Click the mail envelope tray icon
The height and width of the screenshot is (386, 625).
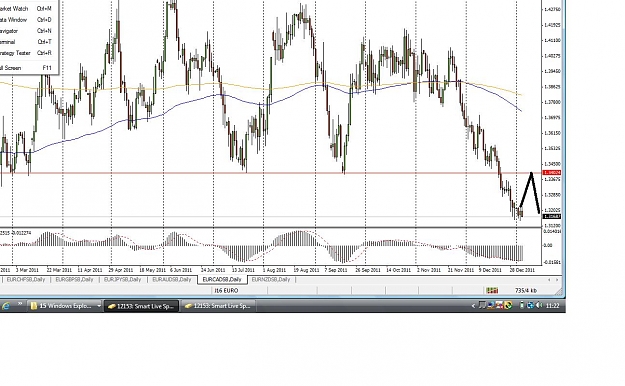499,305
